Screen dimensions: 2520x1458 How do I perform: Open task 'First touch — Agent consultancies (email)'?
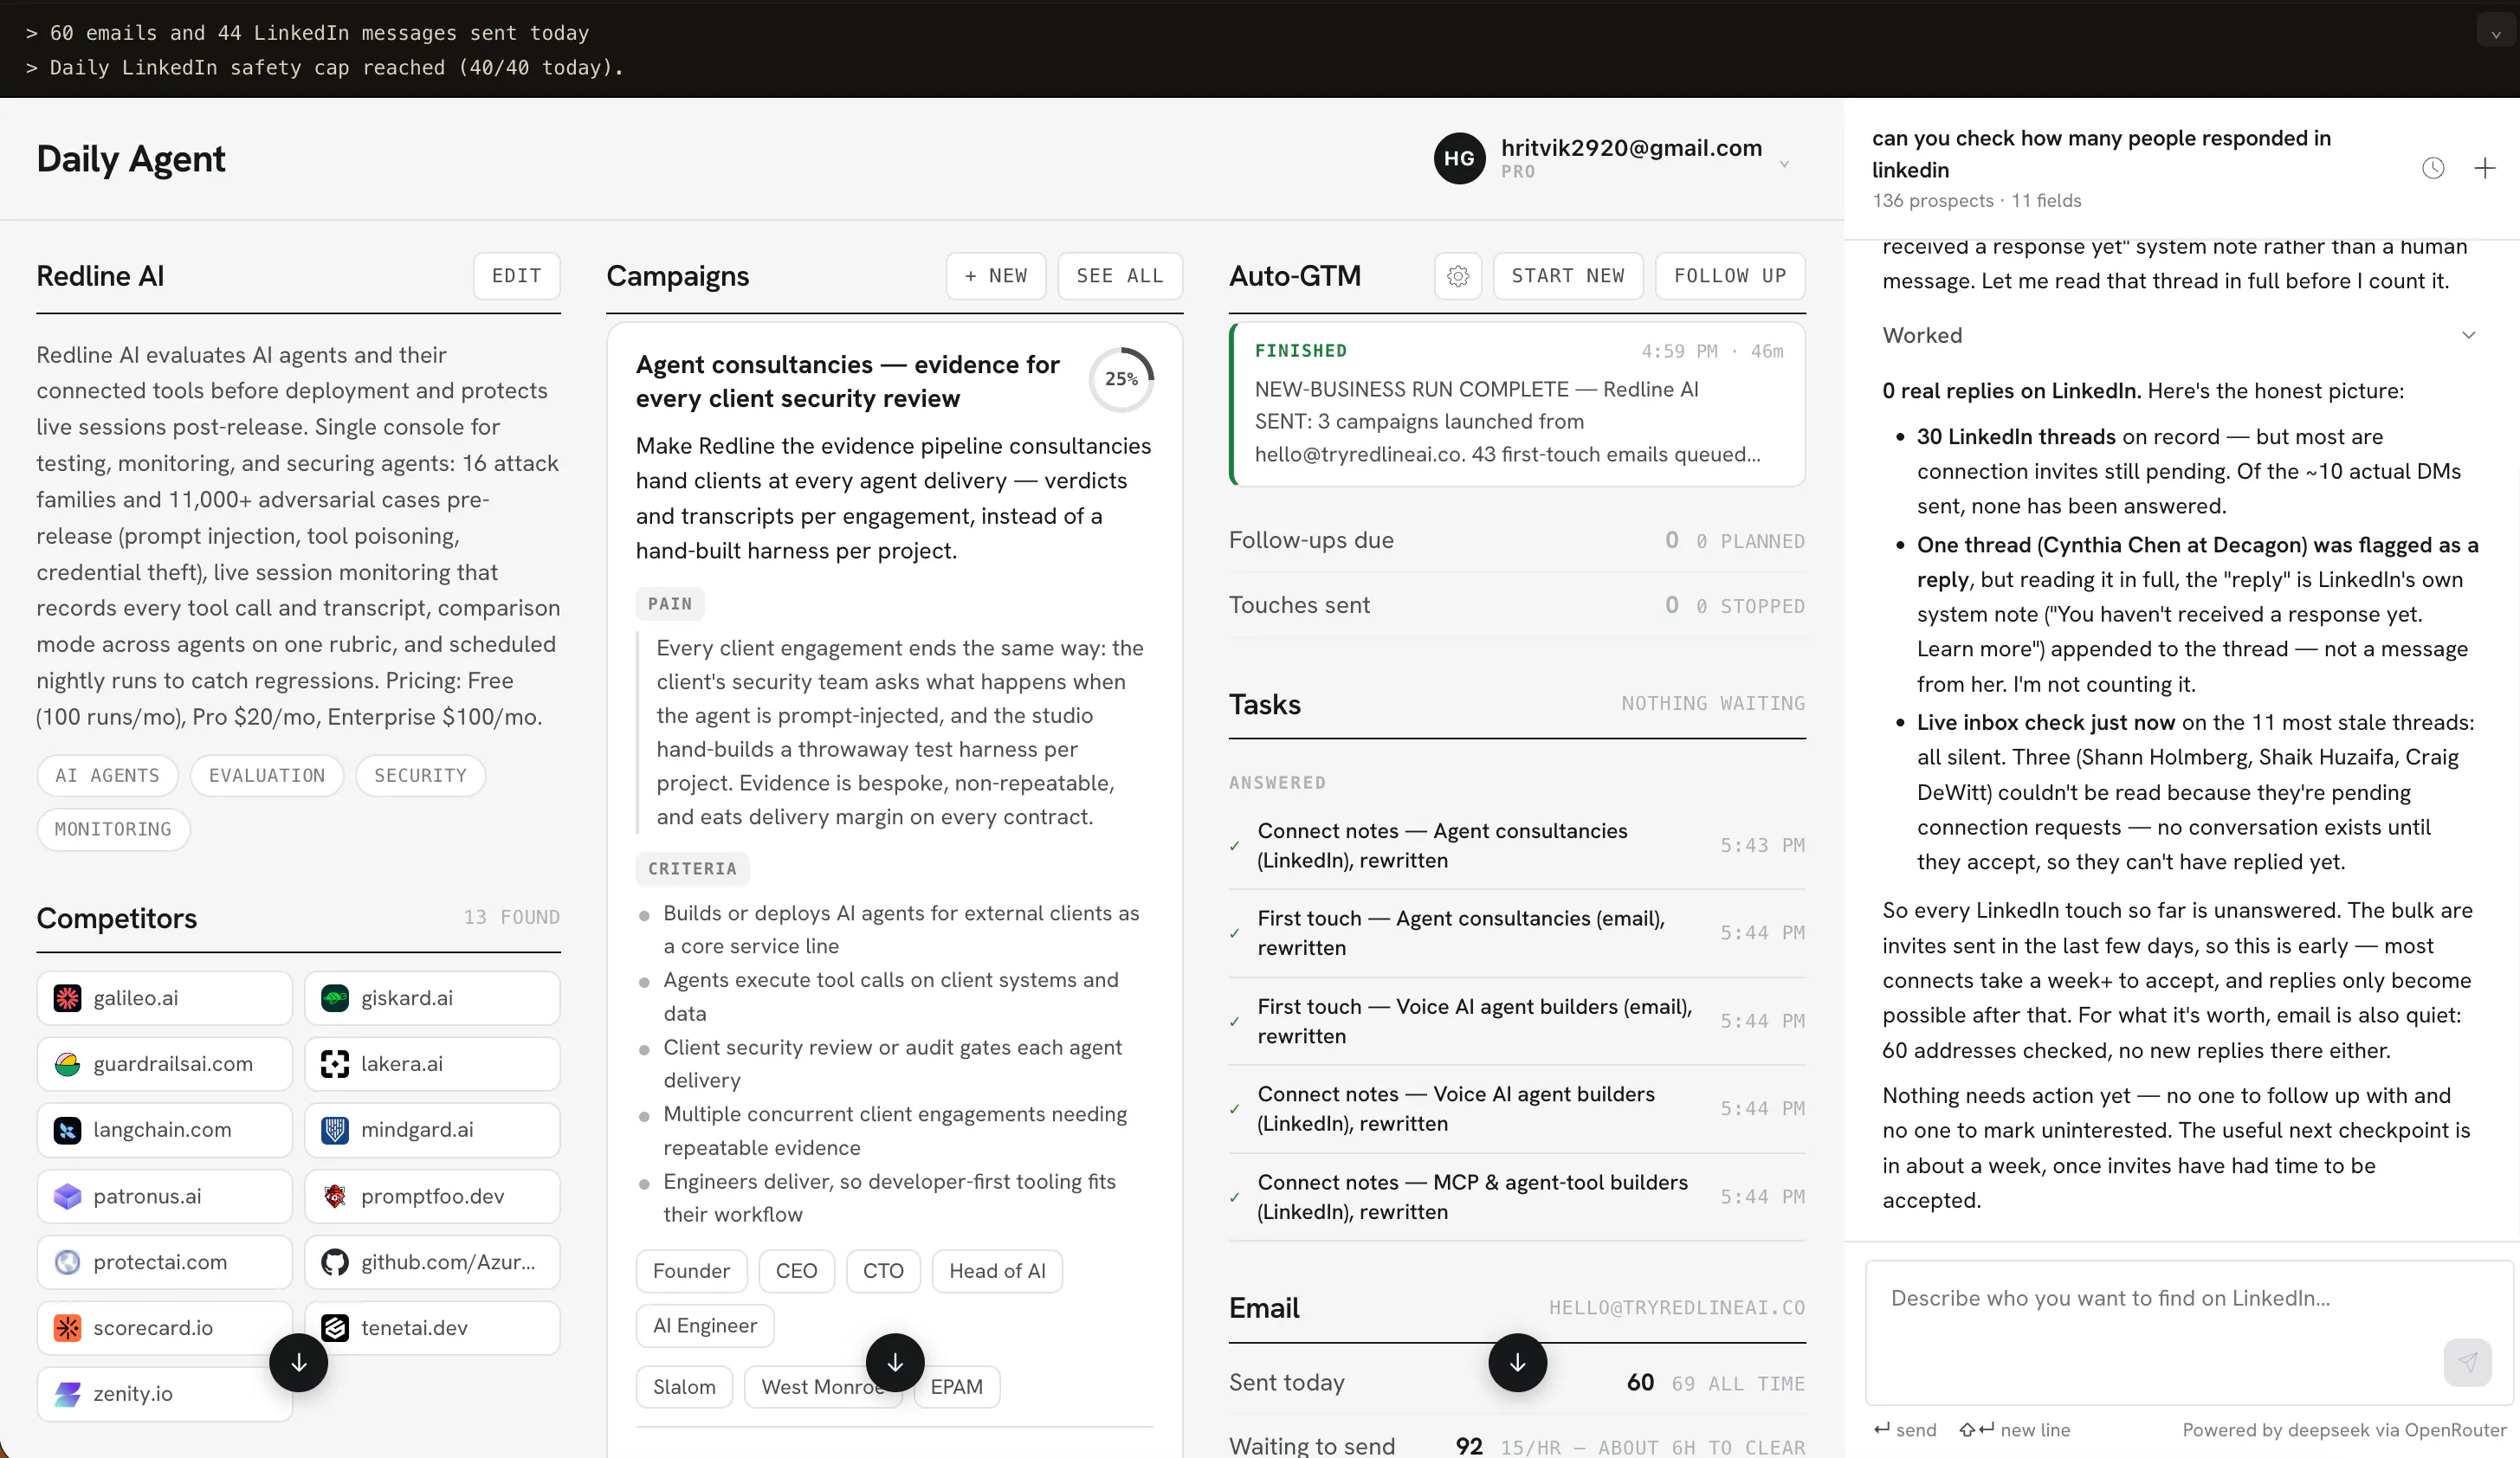pyautogui.click(x=1517, y=933)
